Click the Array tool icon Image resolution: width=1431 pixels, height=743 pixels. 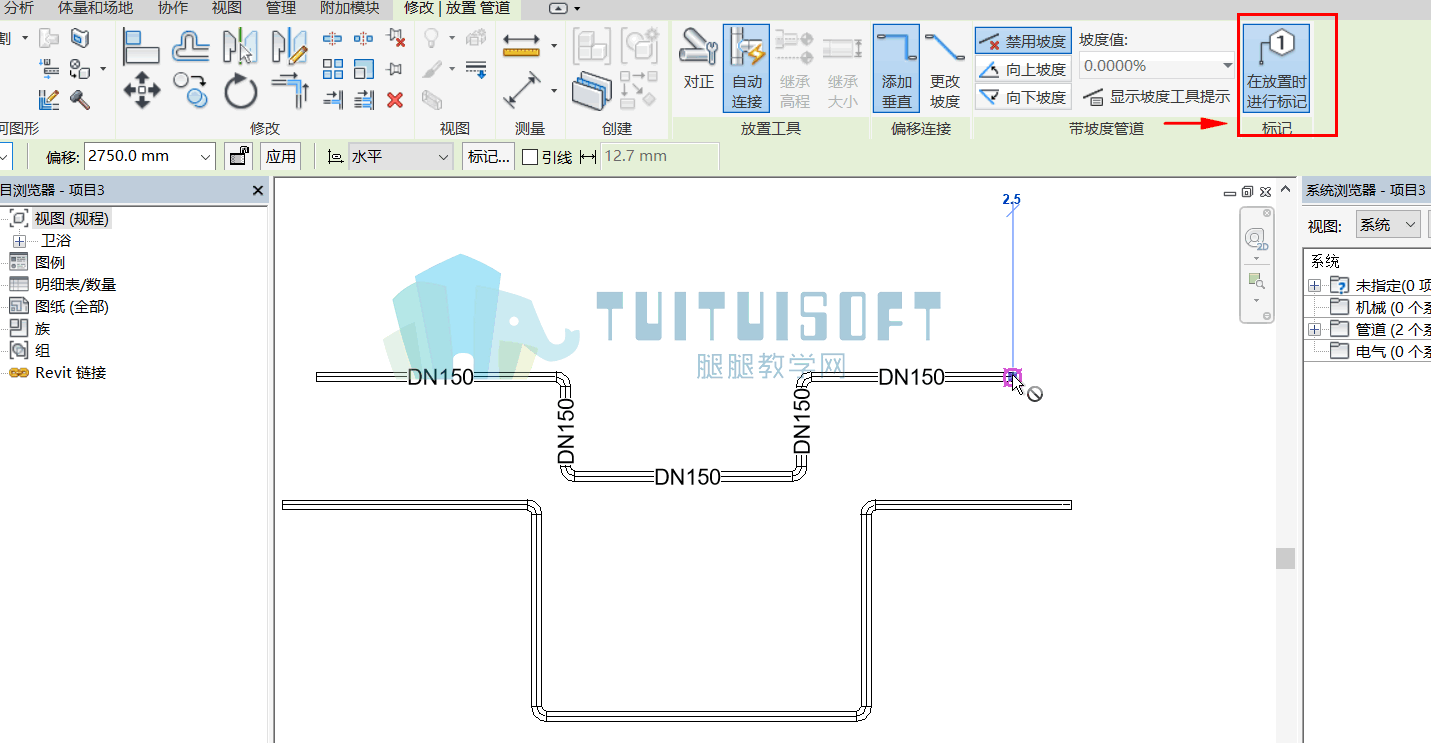point(333,69)
